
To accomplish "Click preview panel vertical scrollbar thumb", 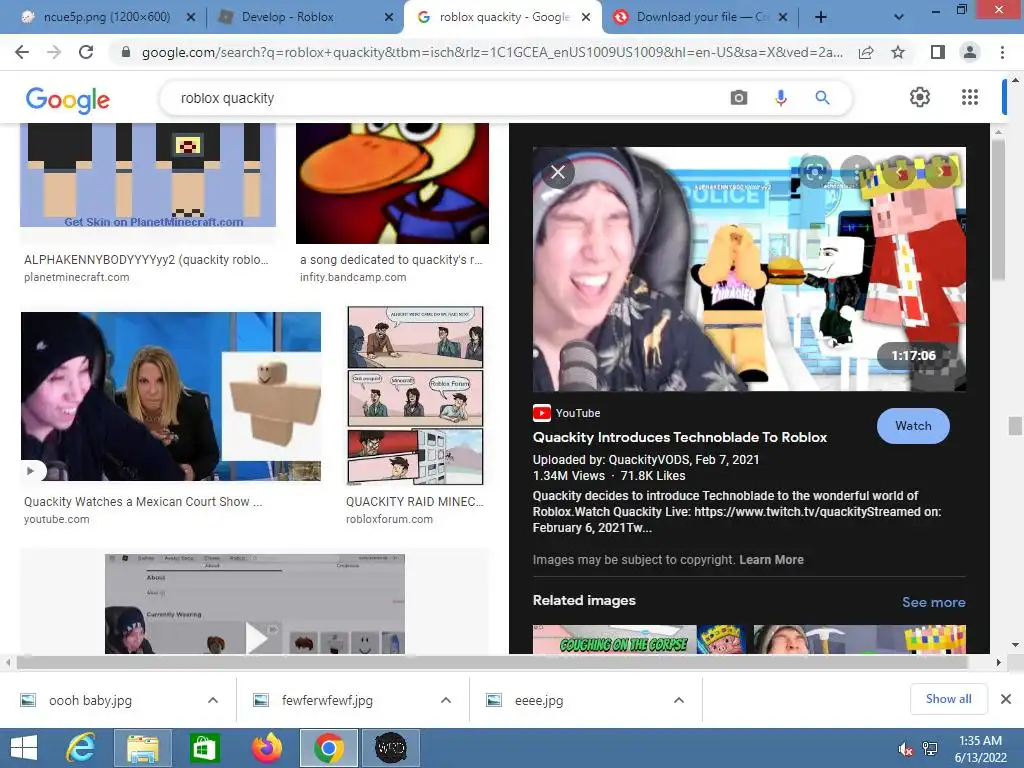I will pyautogui.click(x=998, y=209).
